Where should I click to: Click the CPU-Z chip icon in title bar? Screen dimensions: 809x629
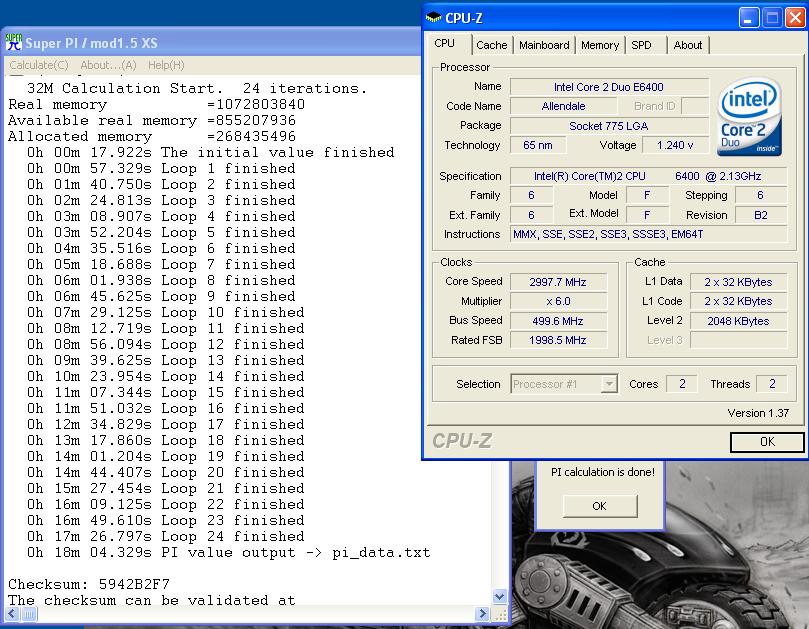click(433, 18)
